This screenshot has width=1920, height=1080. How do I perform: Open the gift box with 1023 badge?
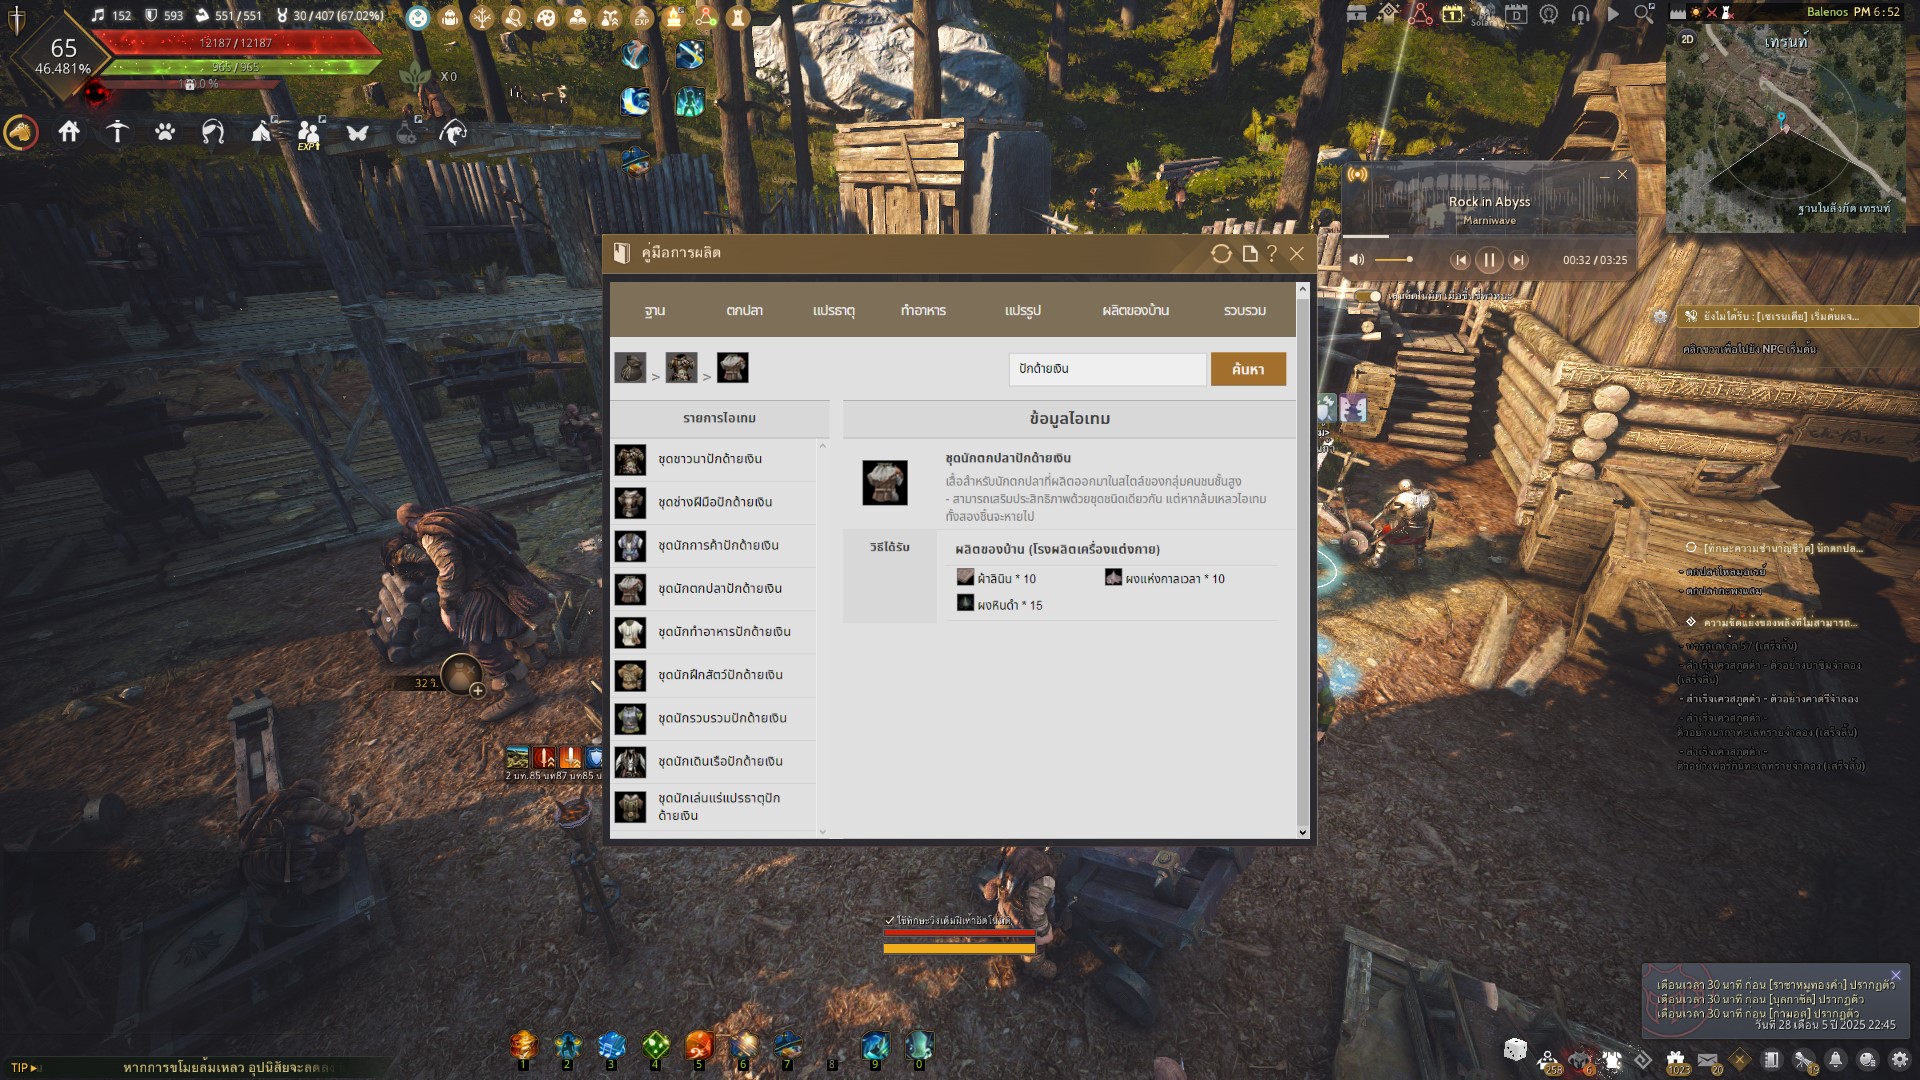click(x=1676, y=1060)
